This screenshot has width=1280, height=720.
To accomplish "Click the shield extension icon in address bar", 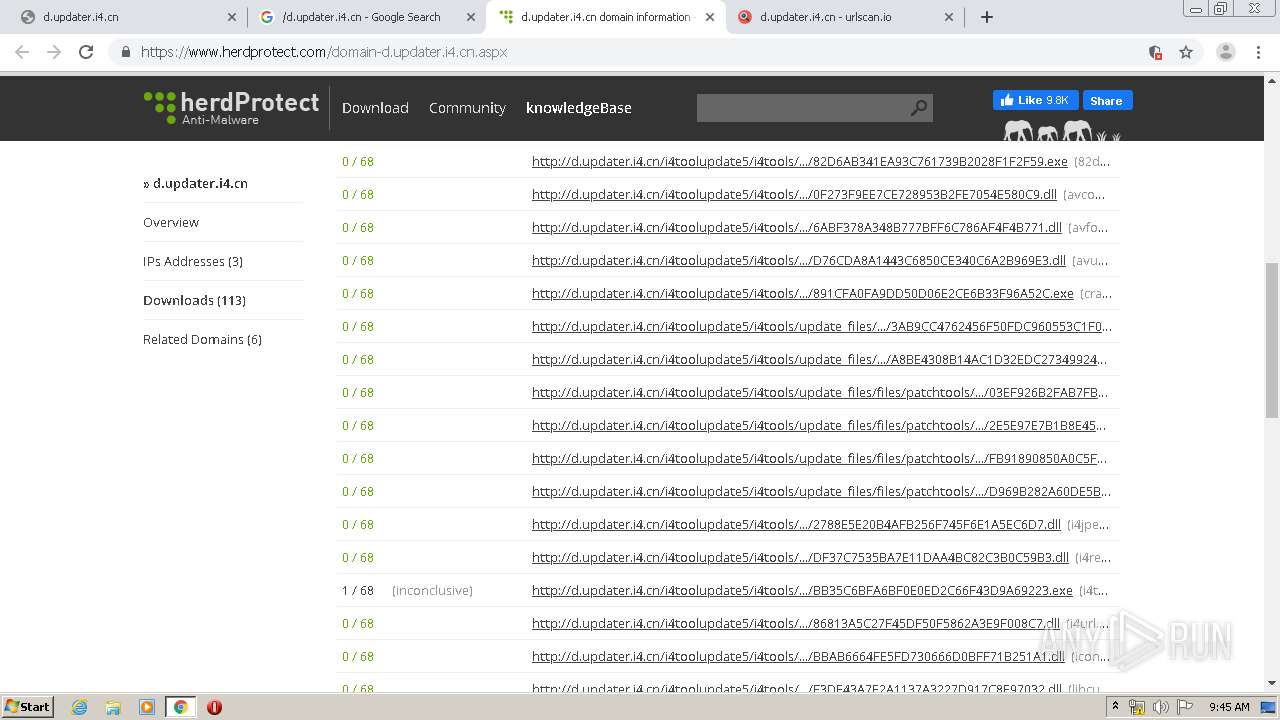I will tap(1156, 52).
